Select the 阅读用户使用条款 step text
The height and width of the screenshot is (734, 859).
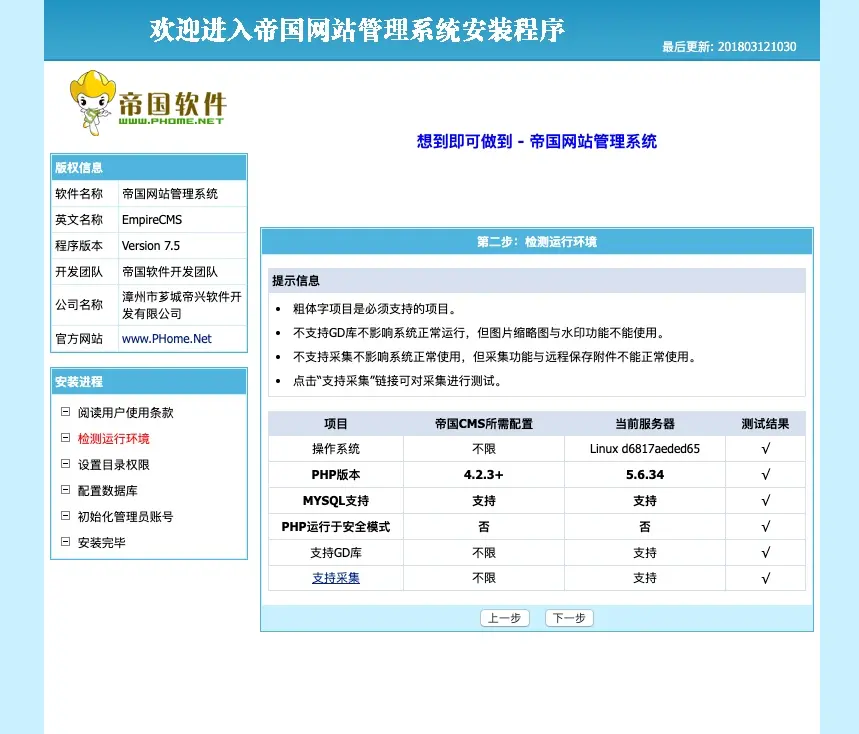click(x=125, y=412)
